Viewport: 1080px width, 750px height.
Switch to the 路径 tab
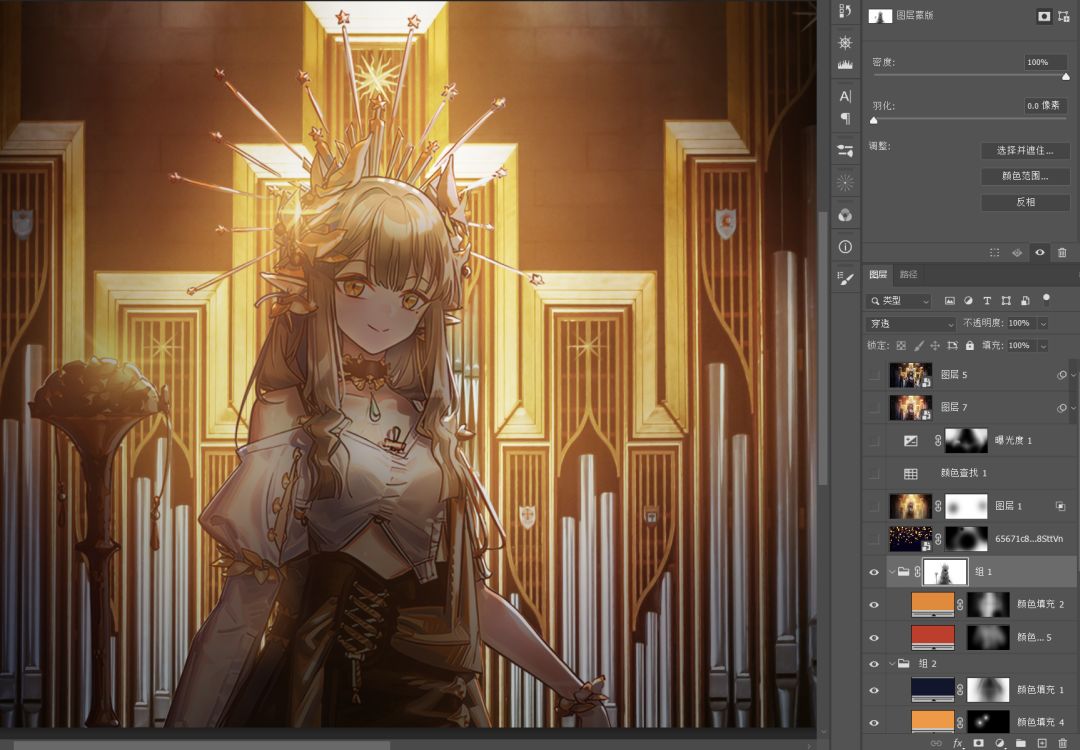tap(908, 274)
